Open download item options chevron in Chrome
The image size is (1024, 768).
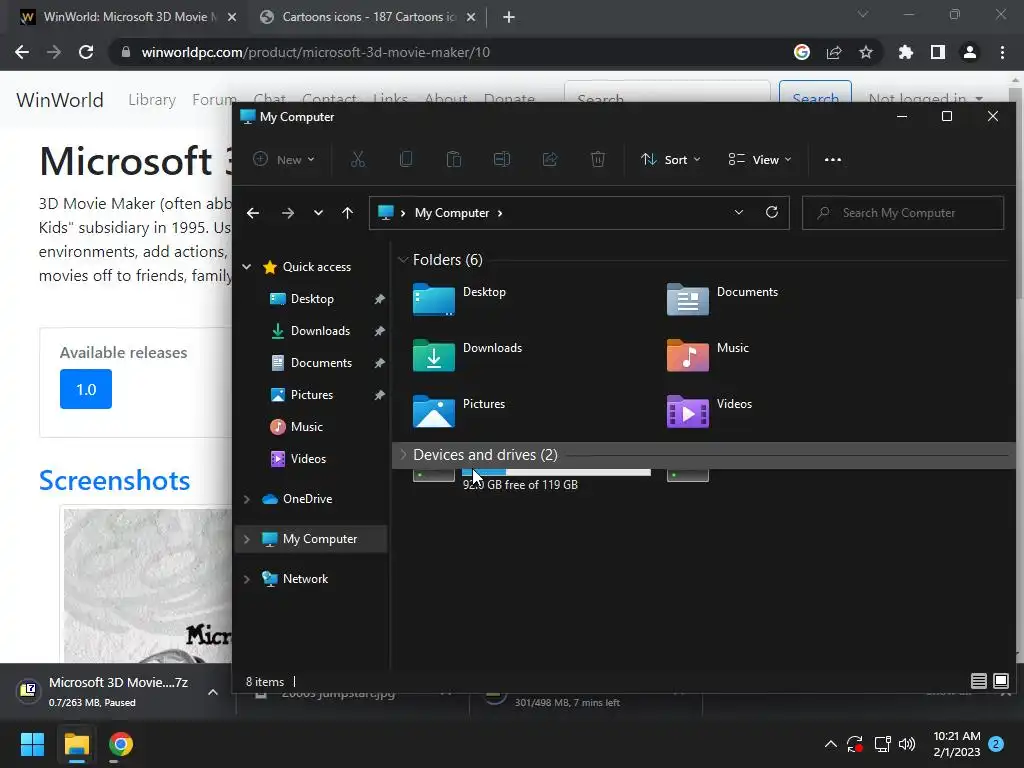coord(213,692)
